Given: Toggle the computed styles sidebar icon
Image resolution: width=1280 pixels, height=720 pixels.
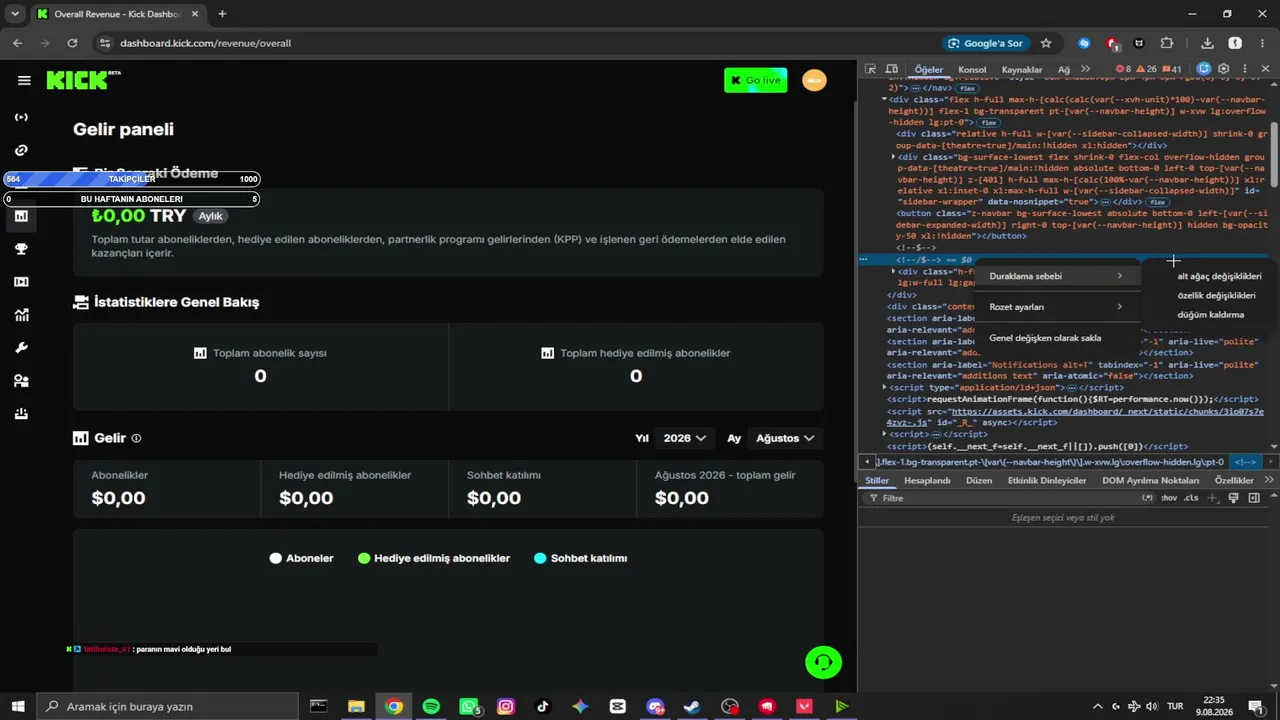Looking at the screenshot, I should point(1254,498).
